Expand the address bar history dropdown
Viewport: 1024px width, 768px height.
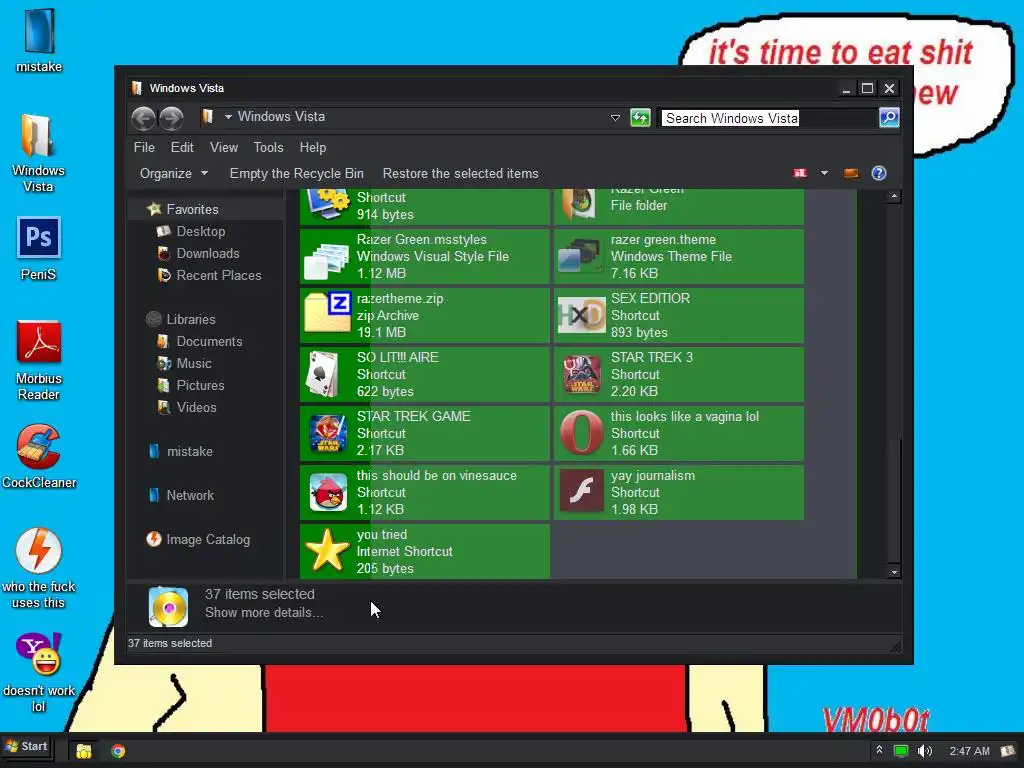pos(615,118)
